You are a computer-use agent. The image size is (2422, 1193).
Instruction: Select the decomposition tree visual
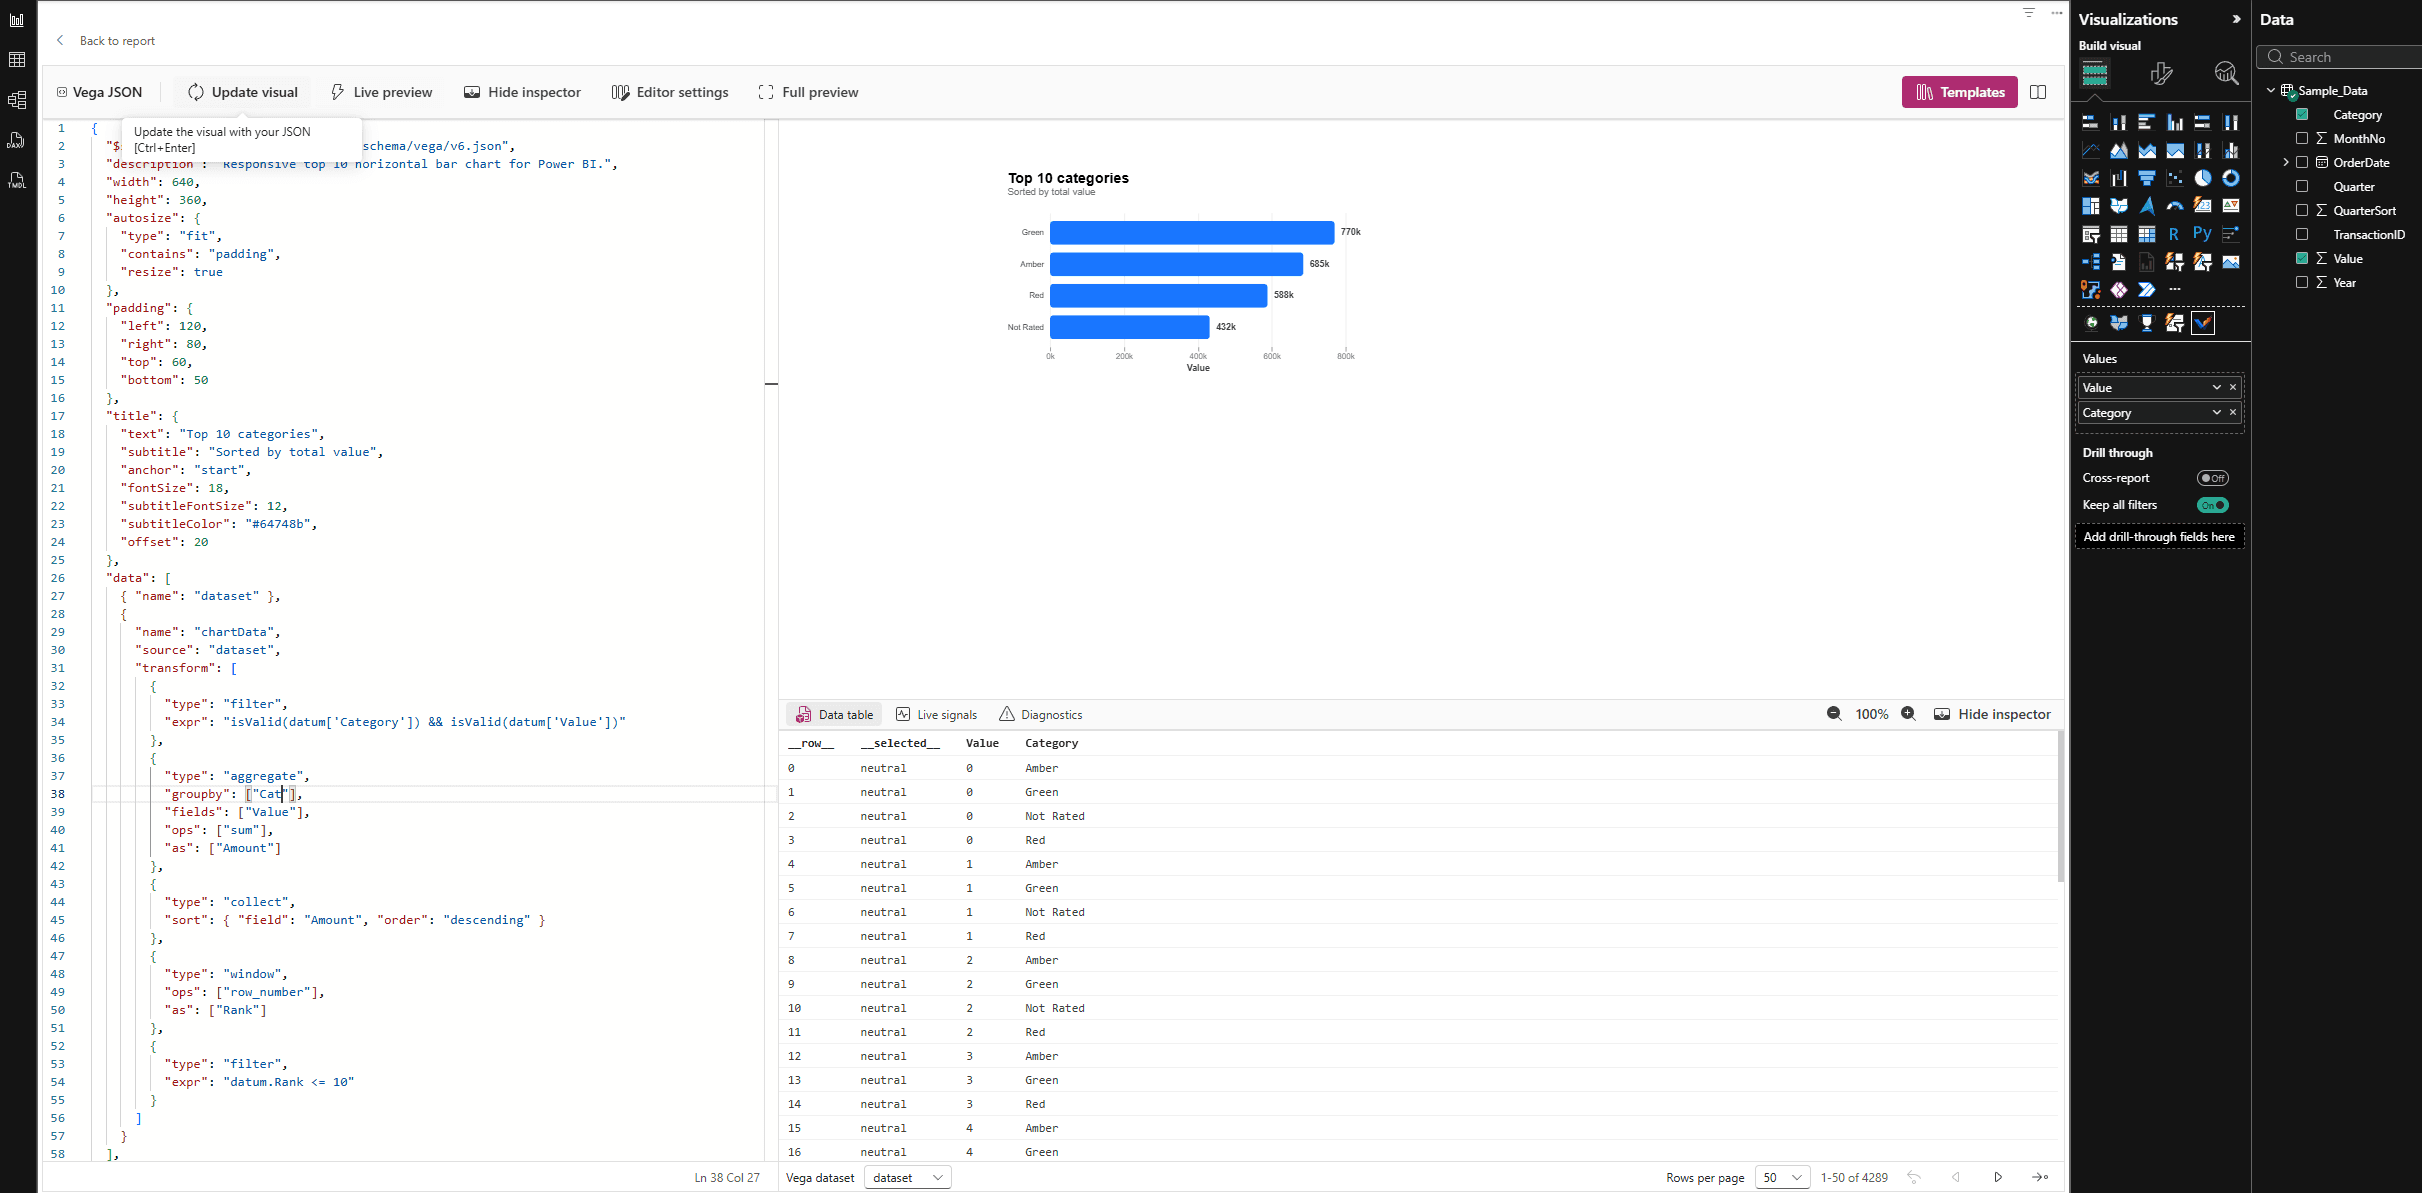[2091, 262]
